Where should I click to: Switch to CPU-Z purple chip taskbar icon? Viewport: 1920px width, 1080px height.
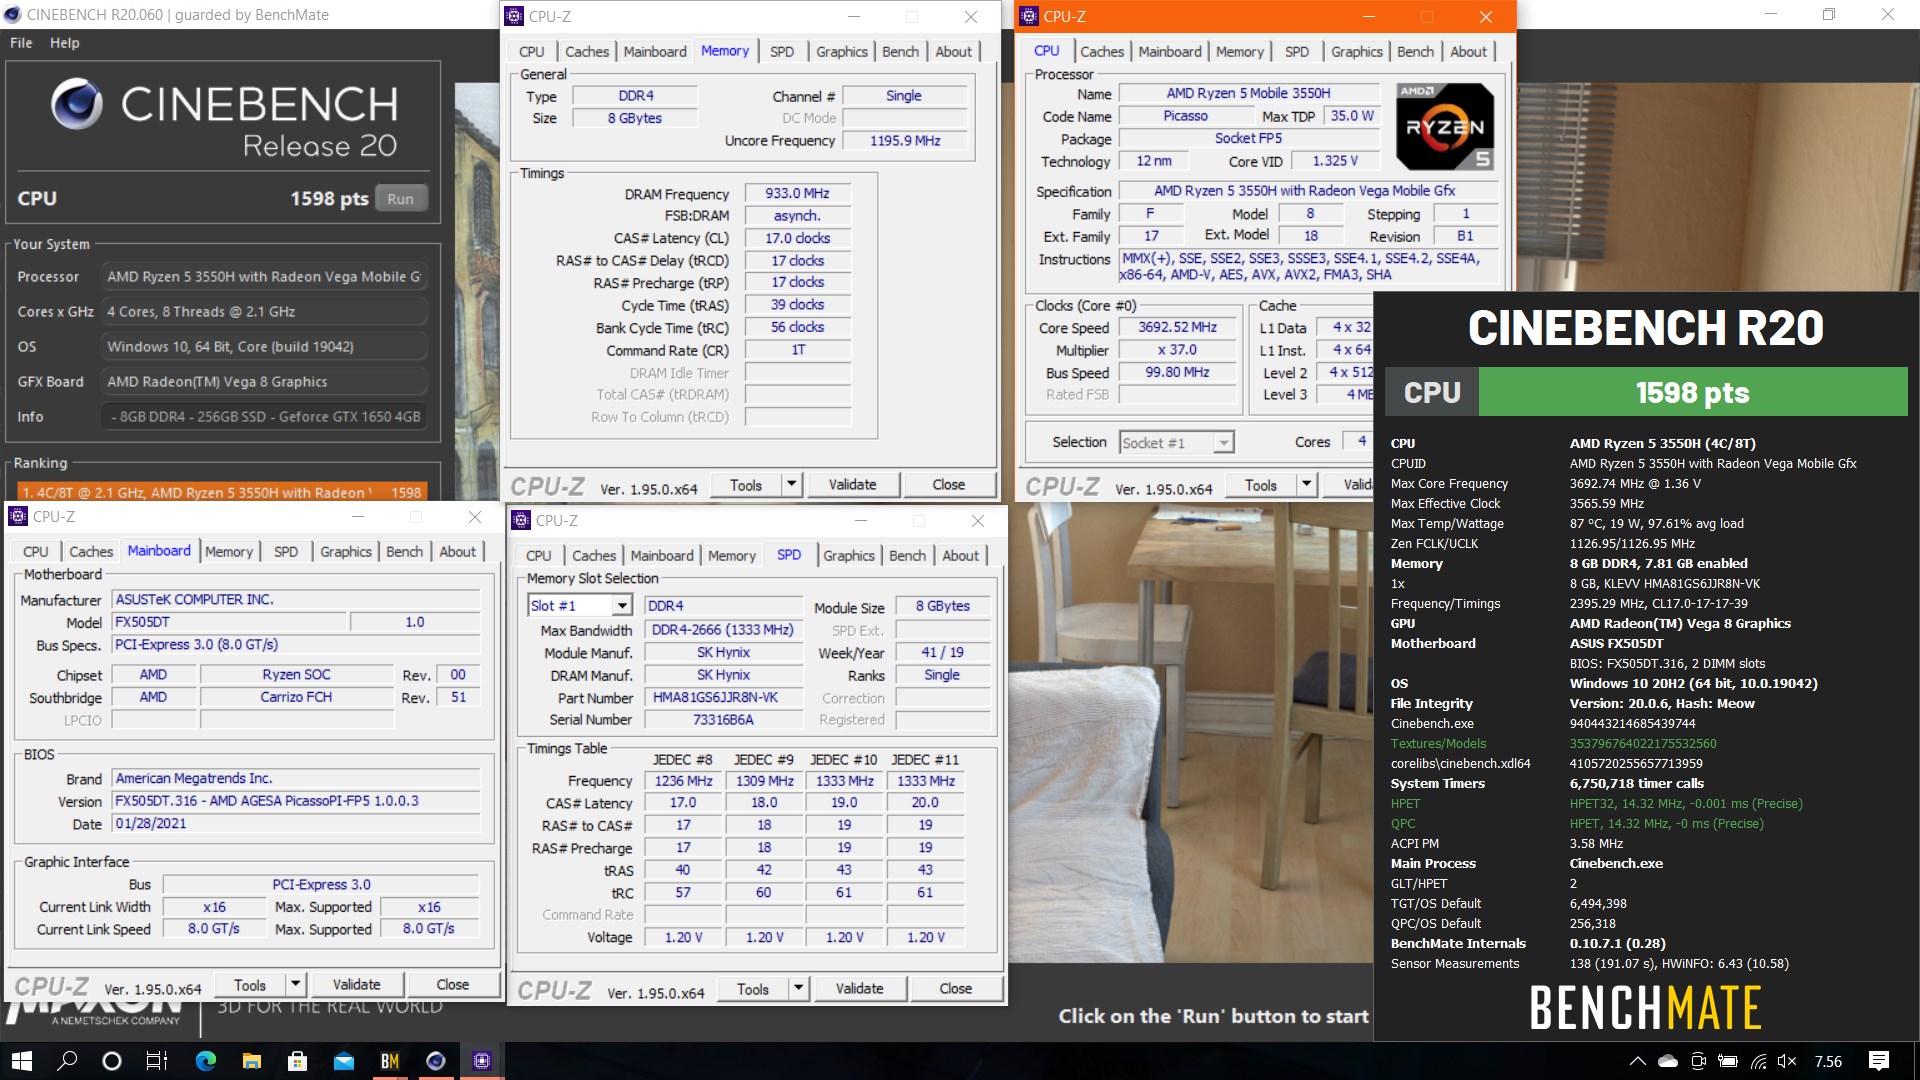pyautogui.click(x=482, y=1061)
